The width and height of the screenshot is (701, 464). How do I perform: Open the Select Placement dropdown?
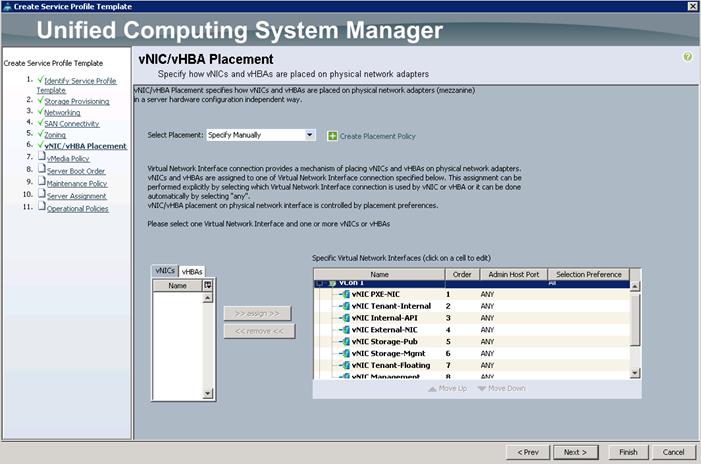click(309, 135)
